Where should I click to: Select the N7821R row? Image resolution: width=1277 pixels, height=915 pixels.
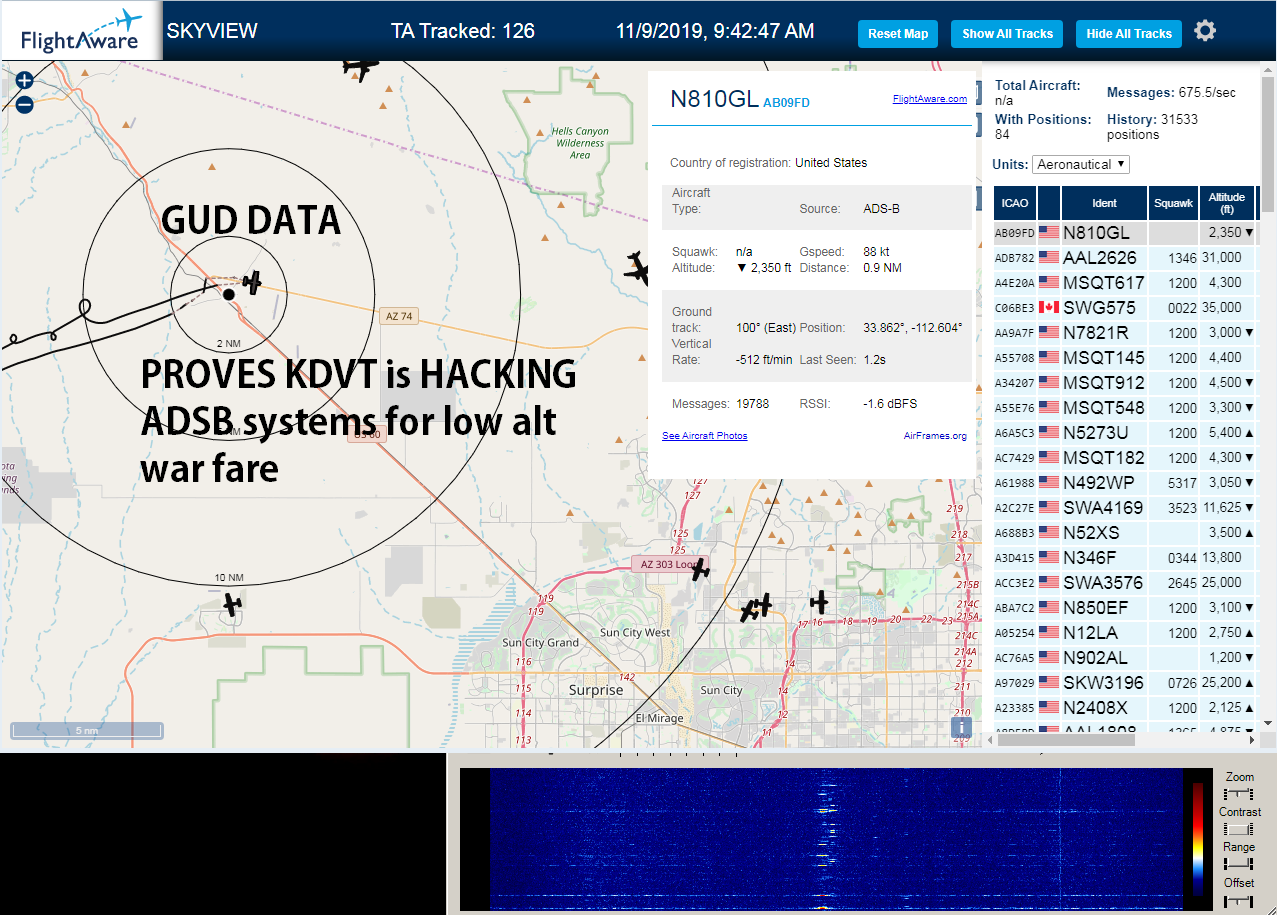1125,333
